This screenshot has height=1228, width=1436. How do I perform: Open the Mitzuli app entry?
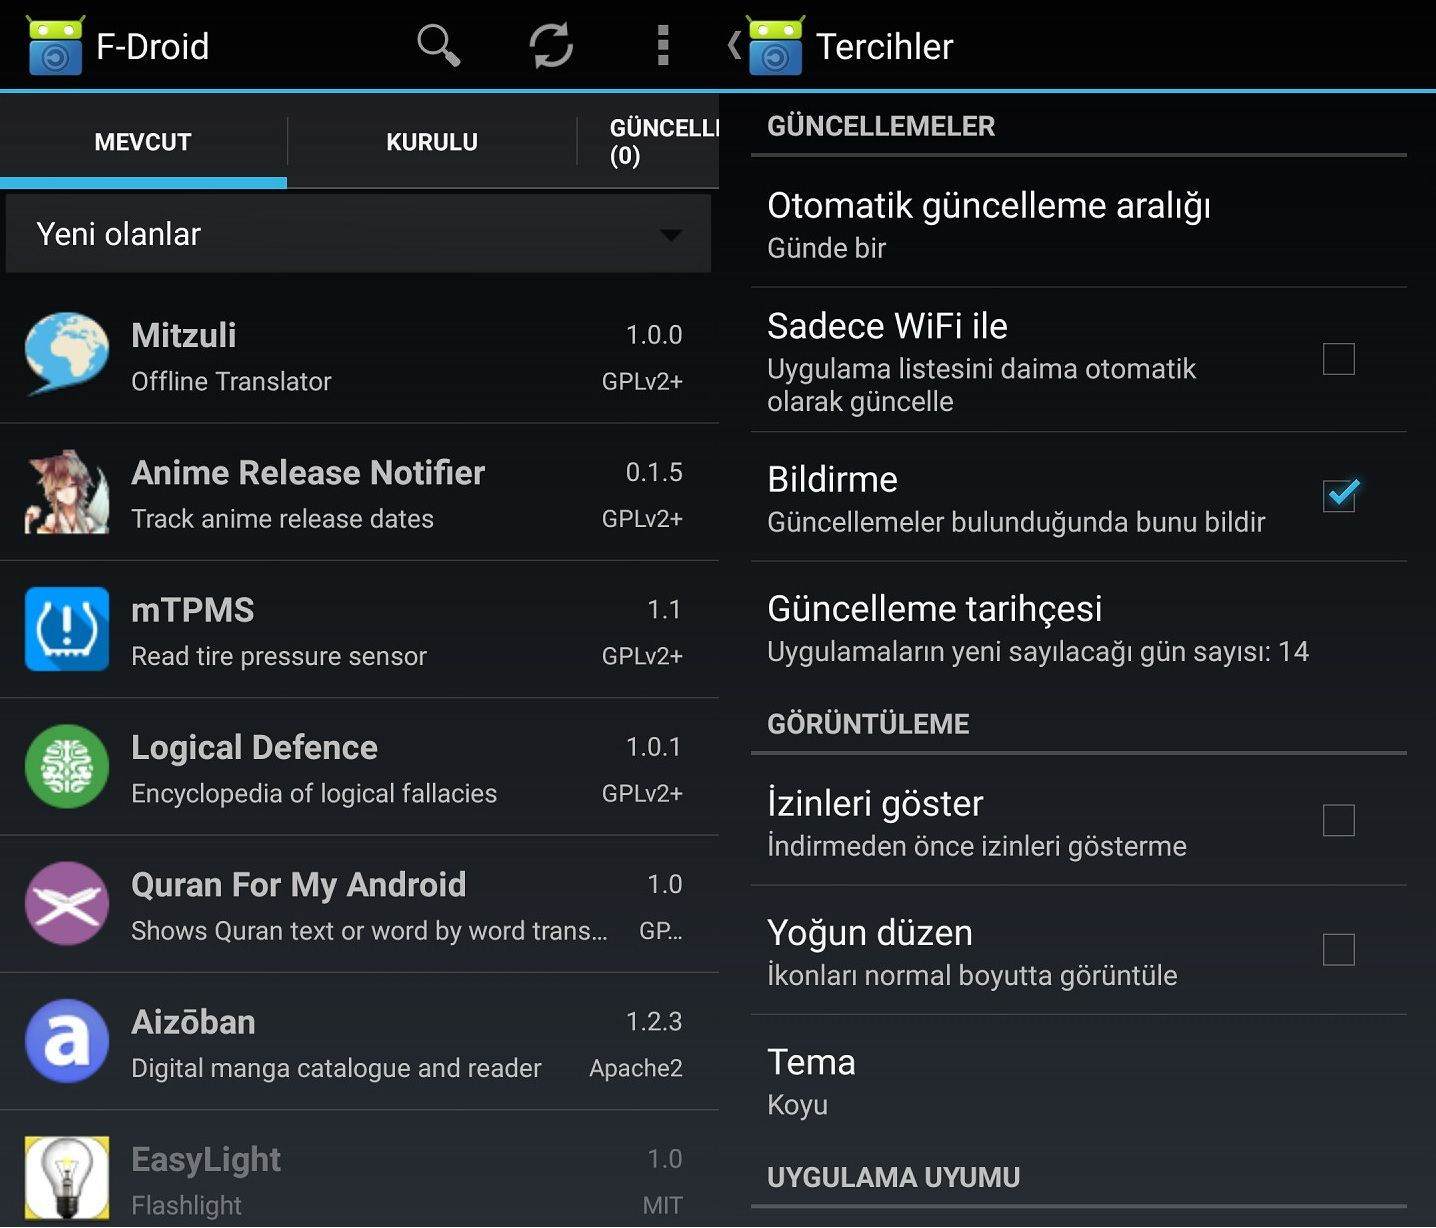pos(359,355)
